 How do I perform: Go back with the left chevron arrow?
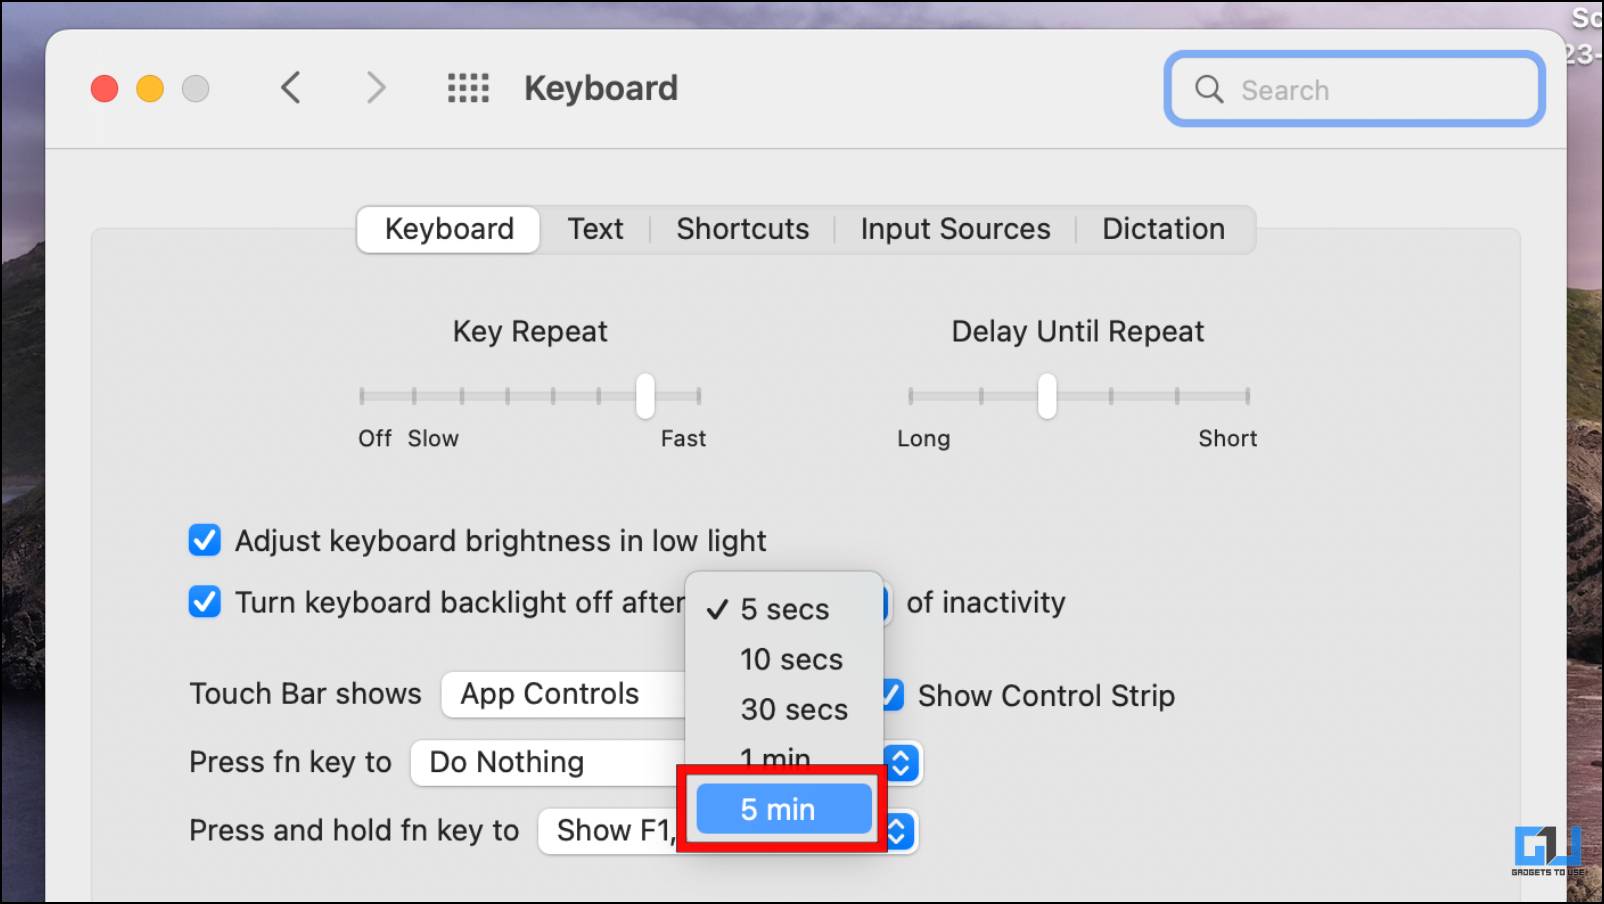coord(290,88)
